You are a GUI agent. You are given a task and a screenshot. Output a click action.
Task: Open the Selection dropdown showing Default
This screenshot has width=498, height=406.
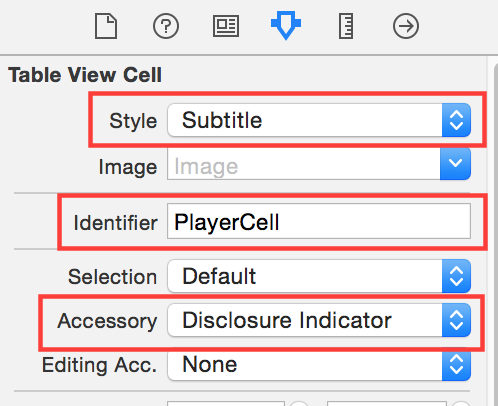[319, 276]
